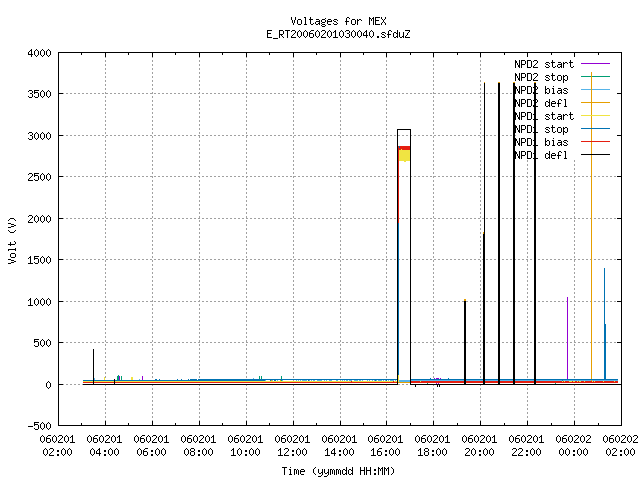640x480 pixels.
Task: Click the green NPD2 stop legend line
Action: coord(595,77)
